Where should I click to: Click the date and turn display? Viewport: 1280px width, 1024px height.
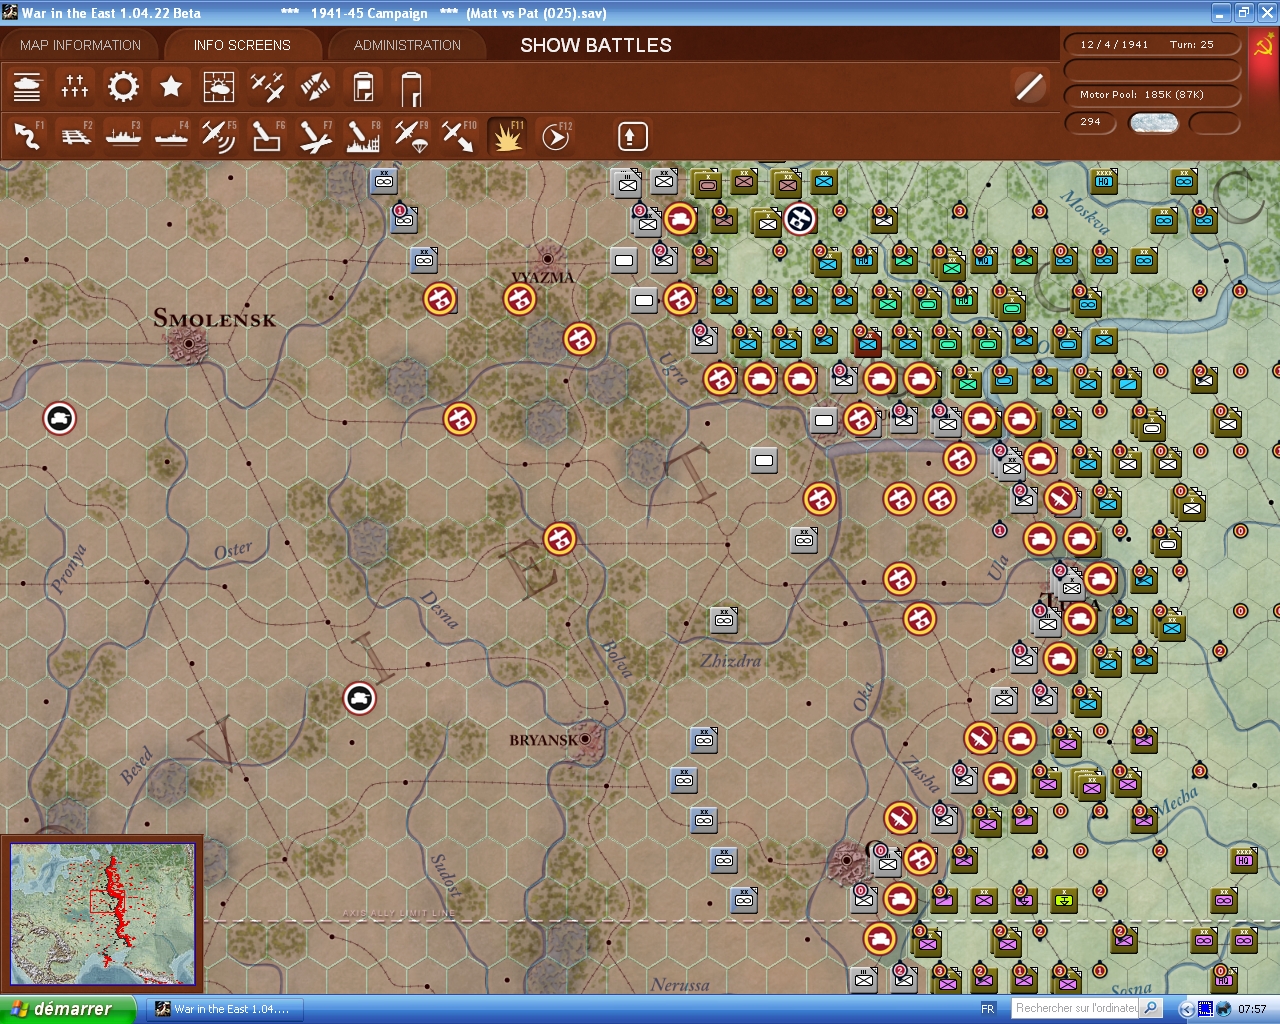point(1151,45)
